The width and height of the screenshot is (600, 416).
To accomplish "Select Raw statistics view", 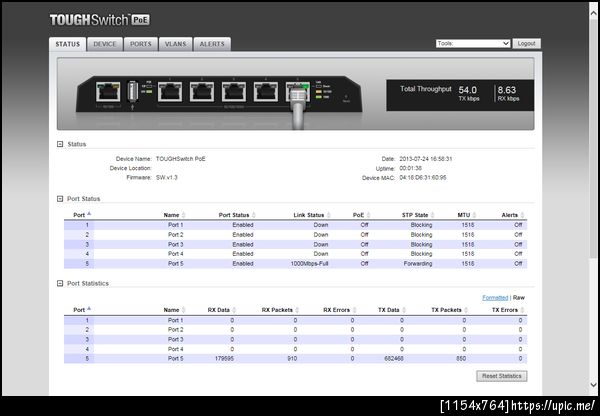I will [x=519, y=297].
